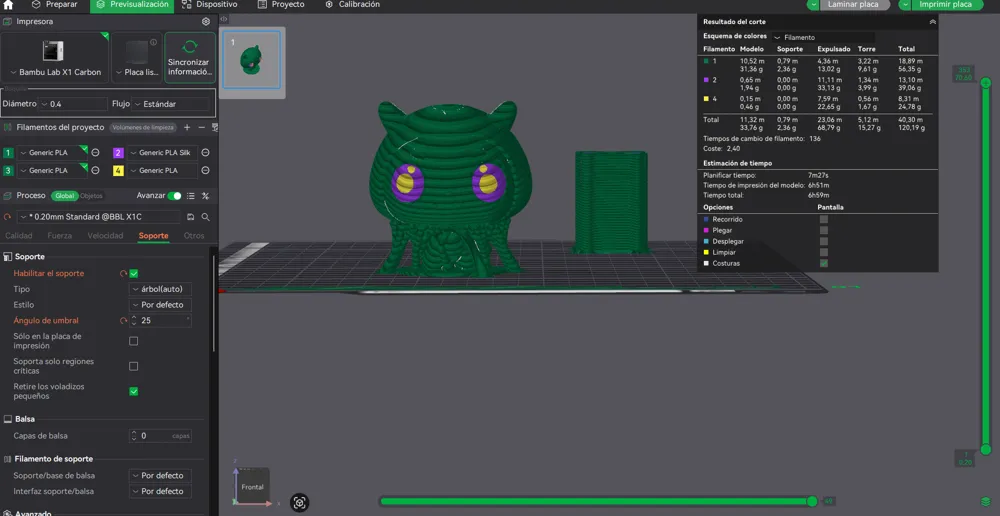The width and height of the screenshot is (1000, 516).
Task: Save the process preset with save icon
Action: 190,217
